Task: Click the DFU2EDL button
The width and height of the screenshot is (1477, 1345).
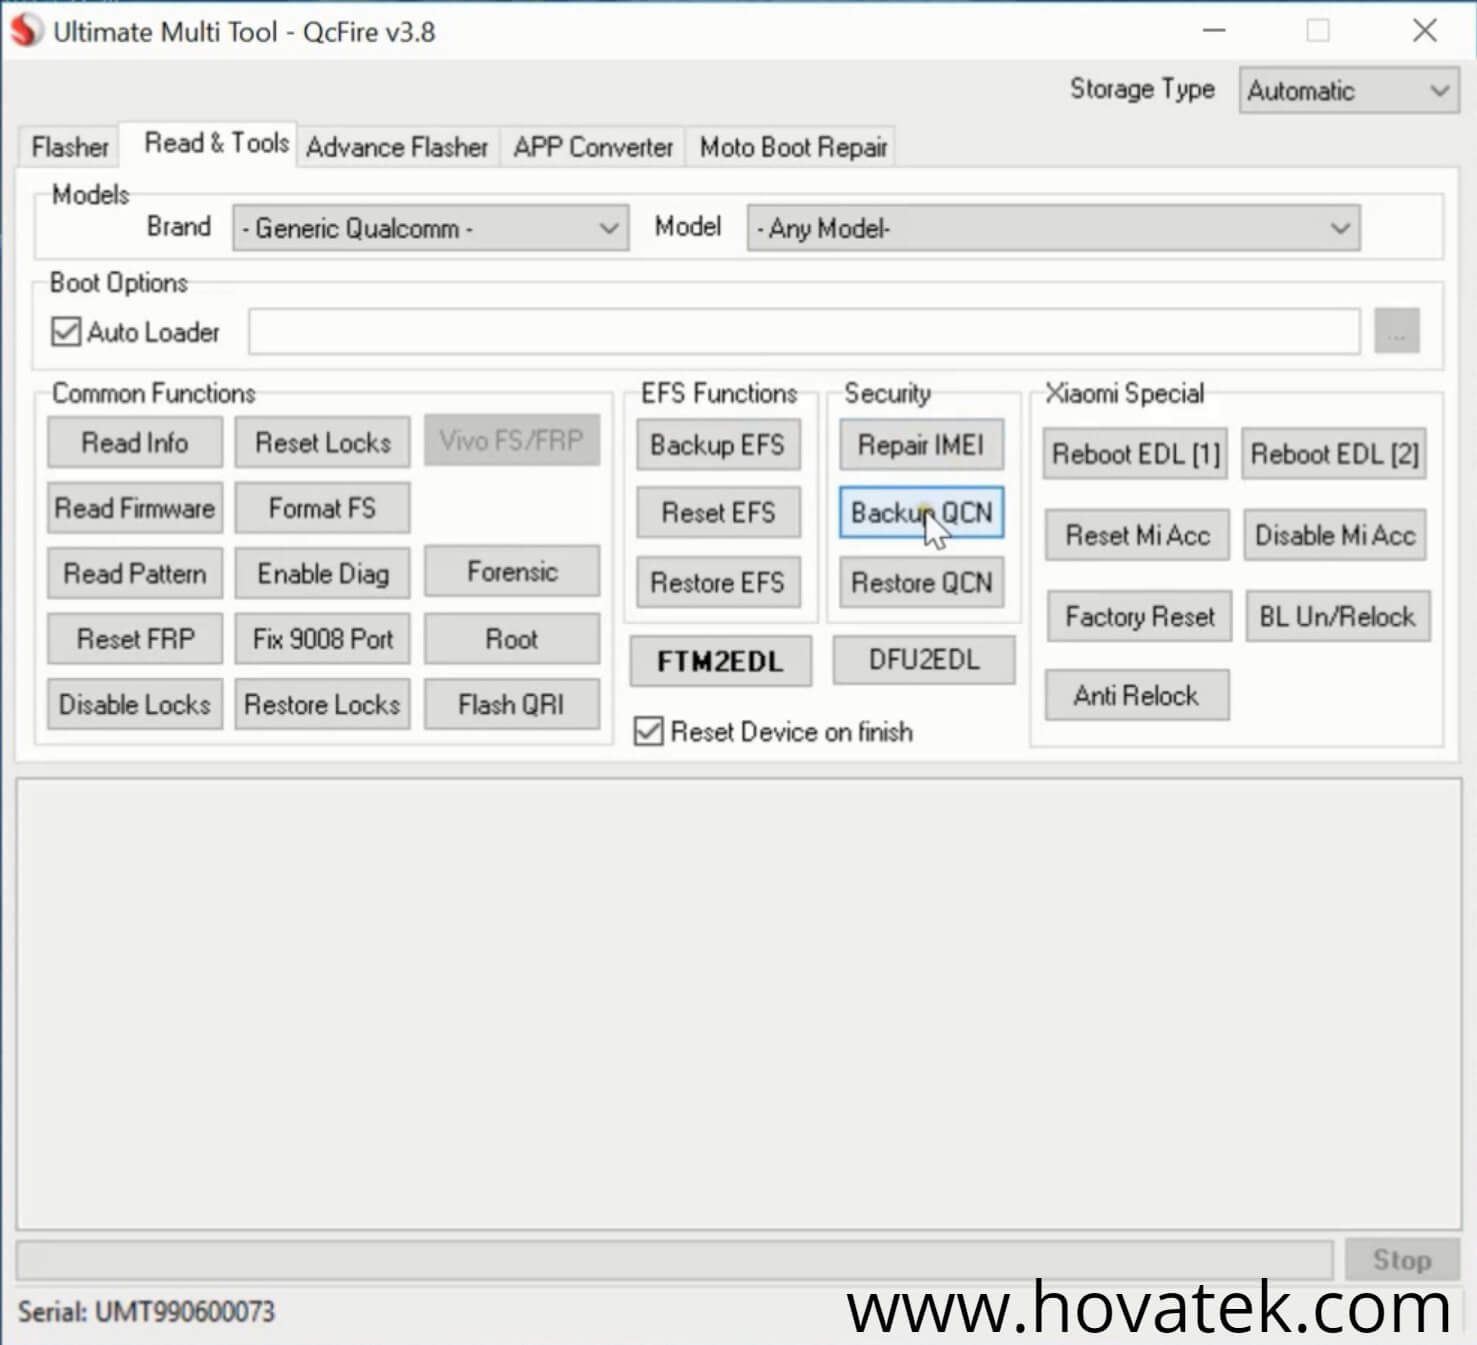Action: (x=924, y=659)
